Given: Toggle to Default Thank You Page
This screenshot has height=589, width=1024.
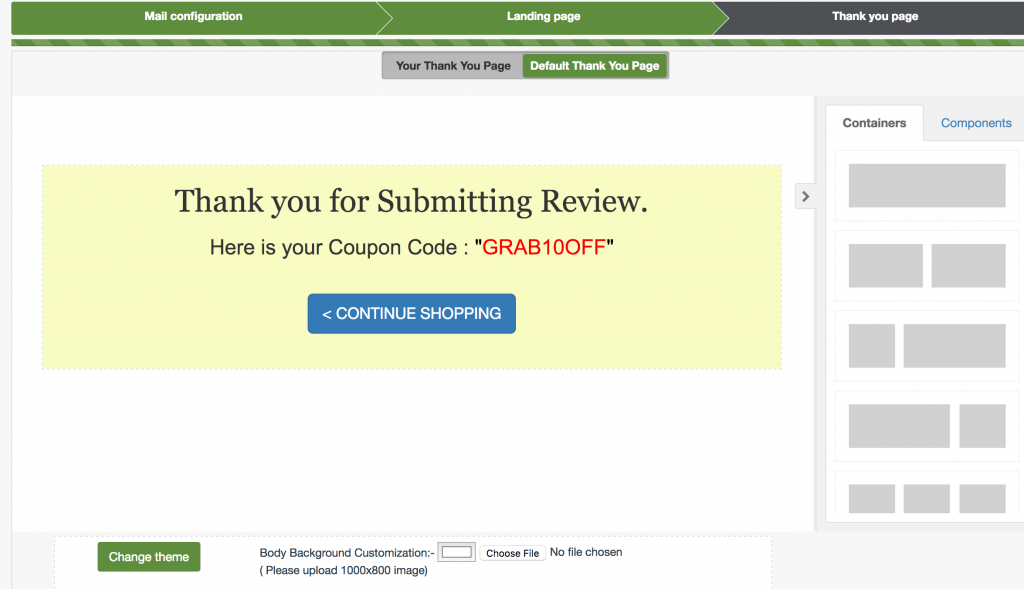Looking at the screenshot, I should click(594, 66).
